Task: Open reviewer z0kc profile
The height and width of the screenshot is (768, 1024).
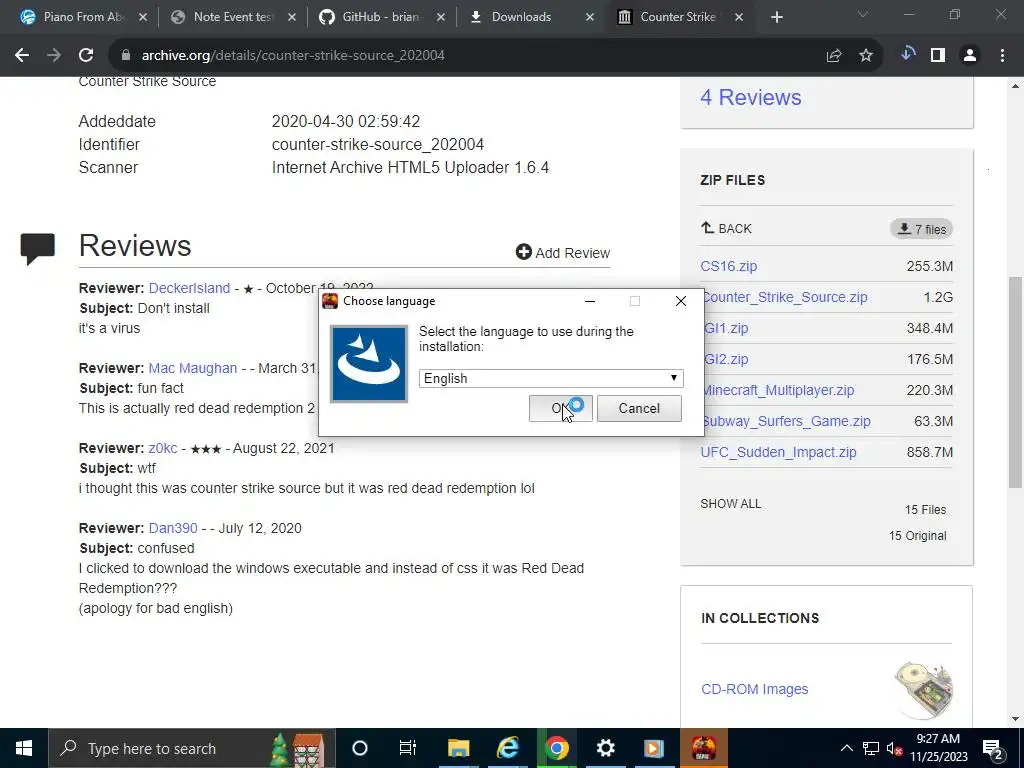Action: click(163, 448)
